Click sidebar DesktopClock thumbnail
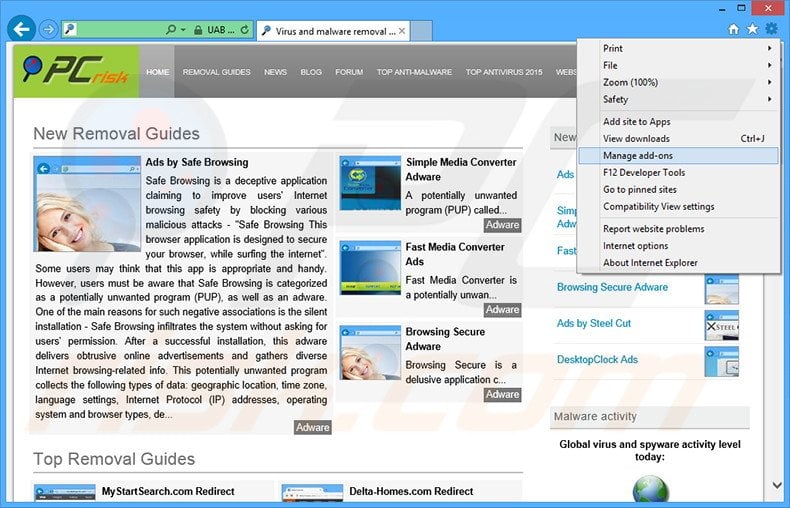This screenshot has width=790, height=508. coord(721,362)
